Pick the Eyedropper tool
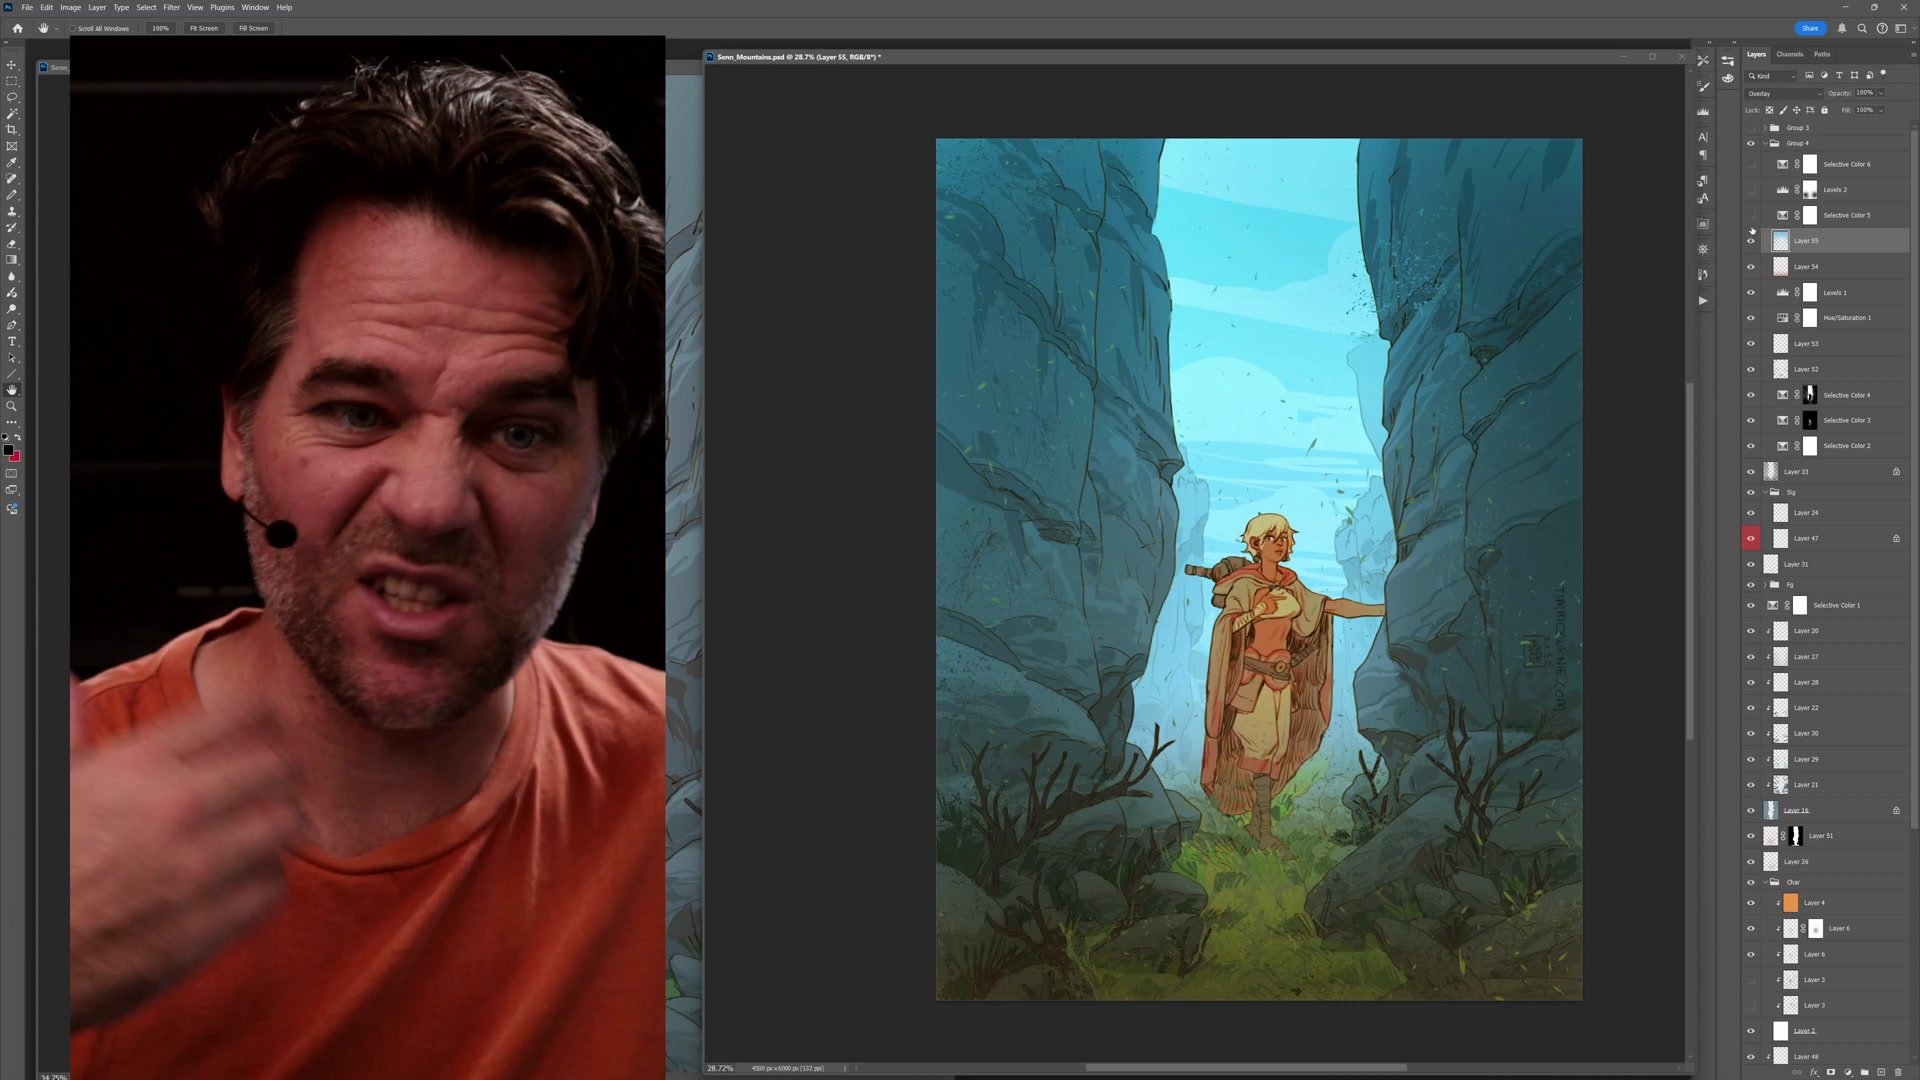 pos(12,162)
